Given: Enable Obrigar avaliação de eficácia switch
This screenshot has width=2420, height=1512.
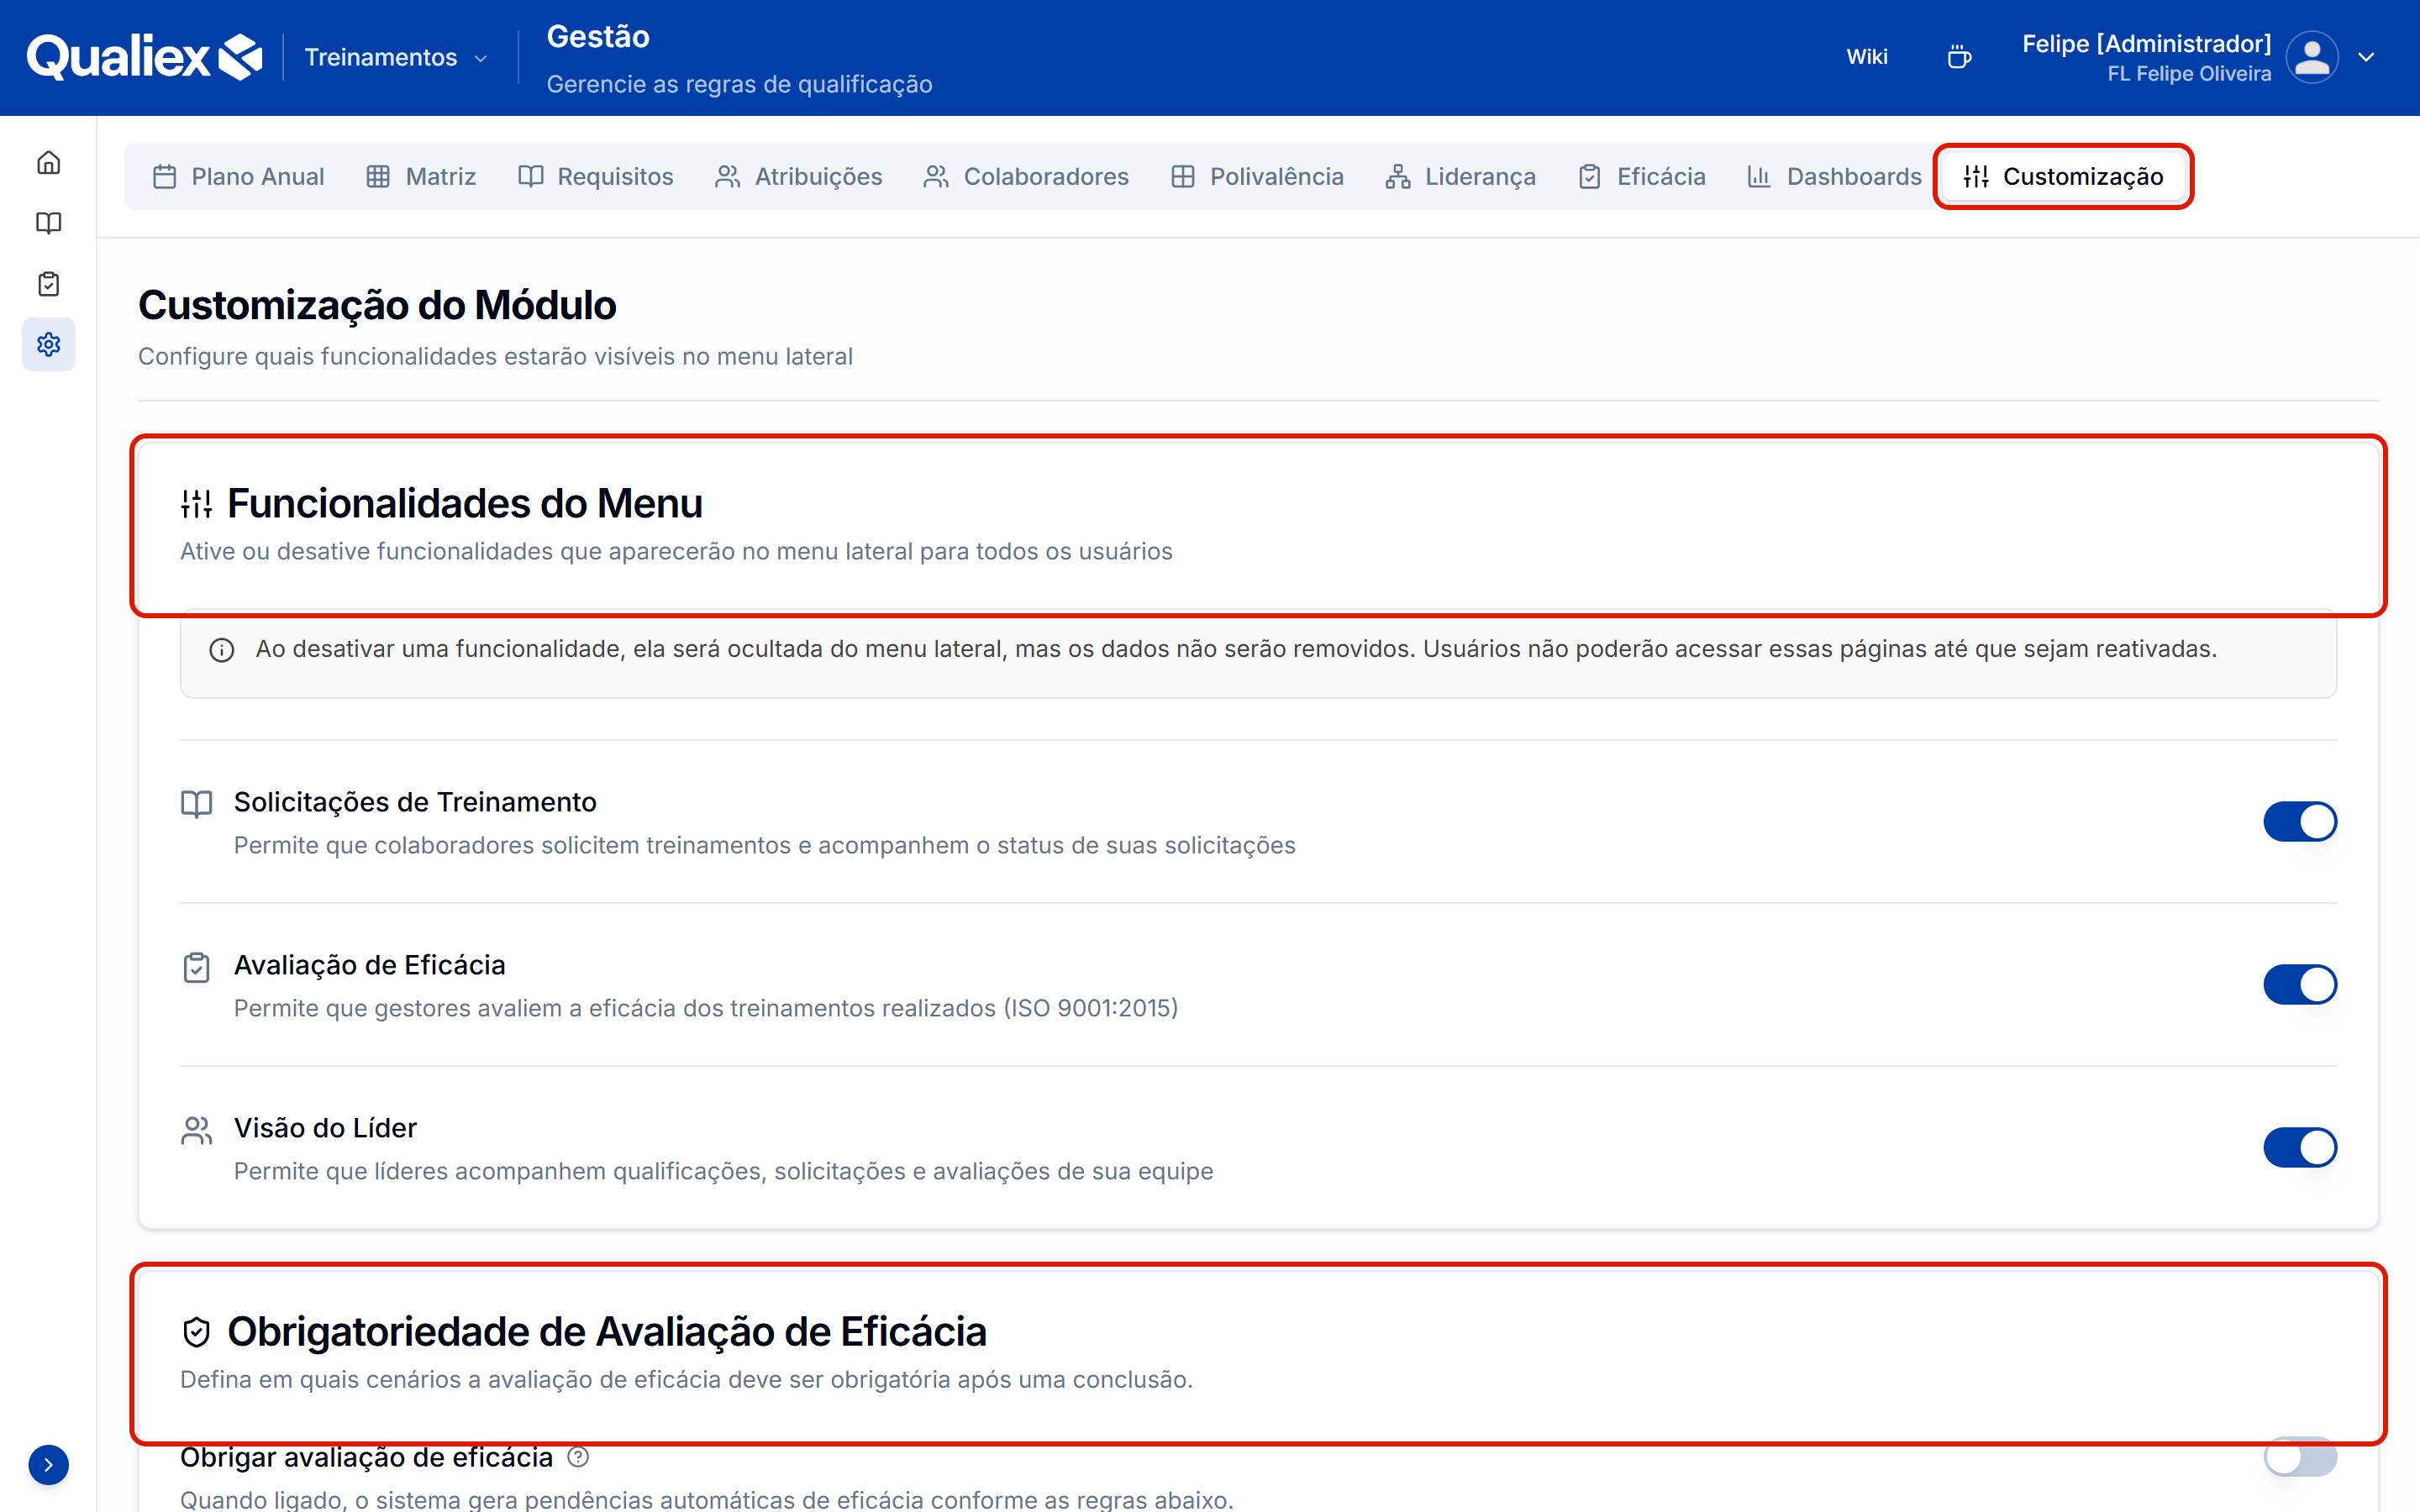Looking at the screenshot, I should point(2300,1457).
